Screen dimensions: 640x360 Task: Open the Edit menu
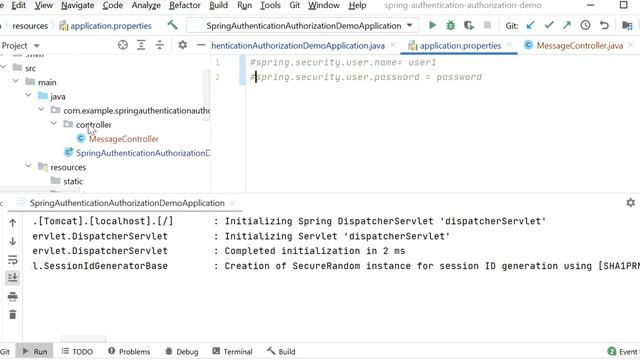18,5
